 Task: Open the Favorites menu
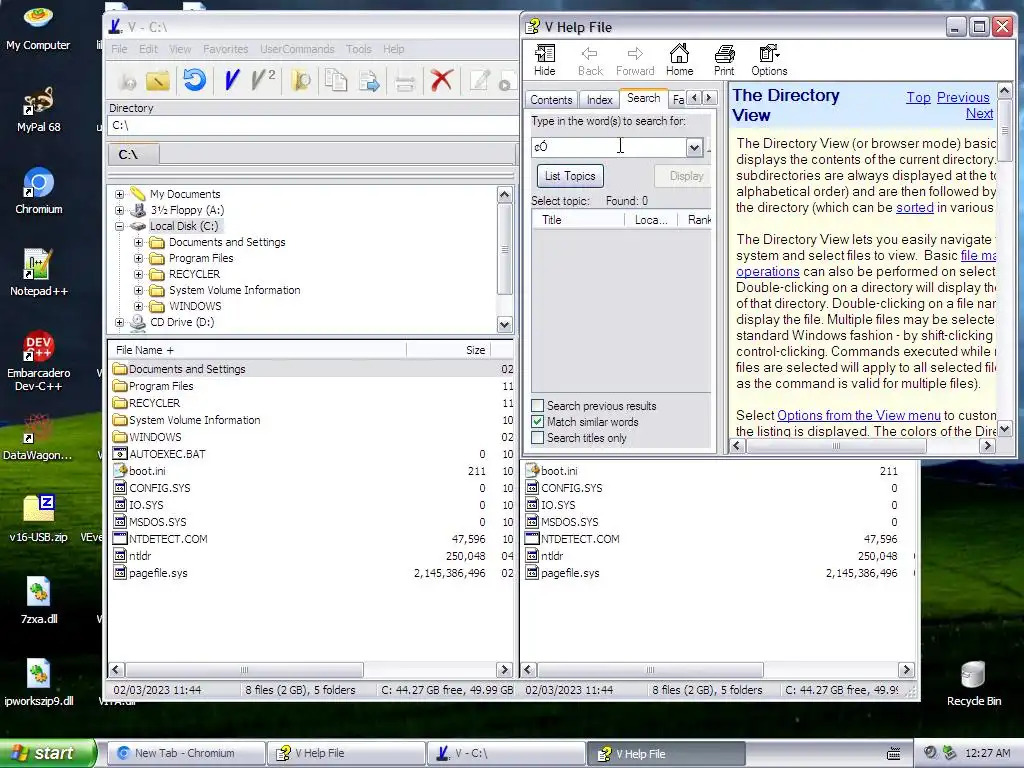point(225,49)
